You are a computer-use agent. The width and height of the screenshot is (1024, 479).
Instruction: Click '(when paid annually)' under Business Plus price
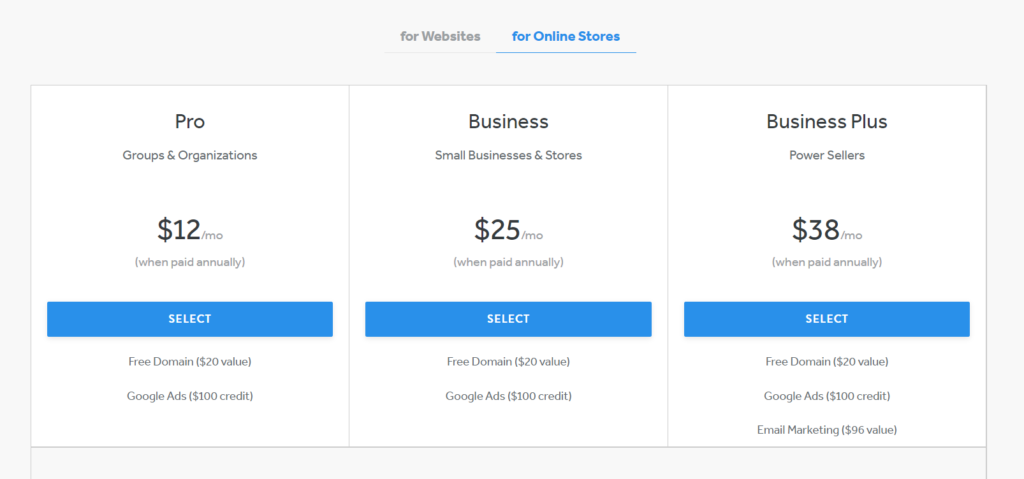(x=827, y=262)
